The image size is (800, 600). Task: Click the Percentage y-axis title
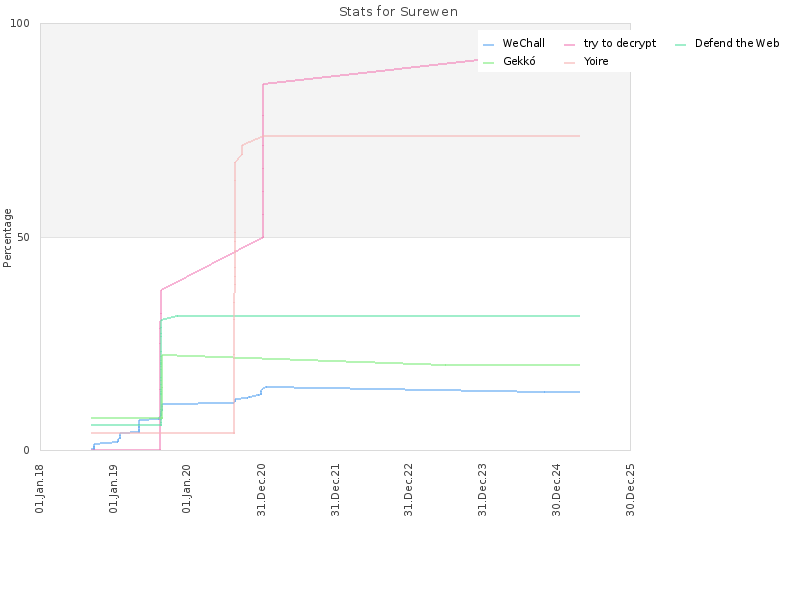point(8,237)
